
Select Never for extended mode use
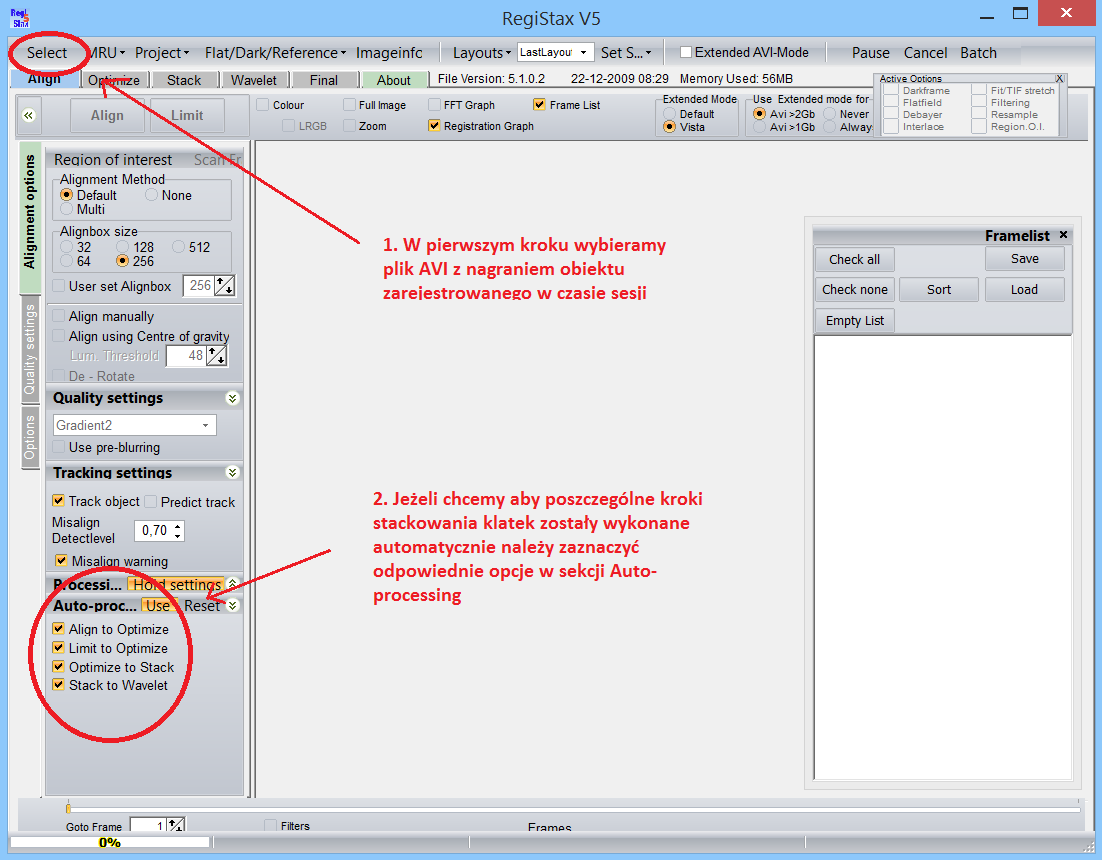click(829, 114)
